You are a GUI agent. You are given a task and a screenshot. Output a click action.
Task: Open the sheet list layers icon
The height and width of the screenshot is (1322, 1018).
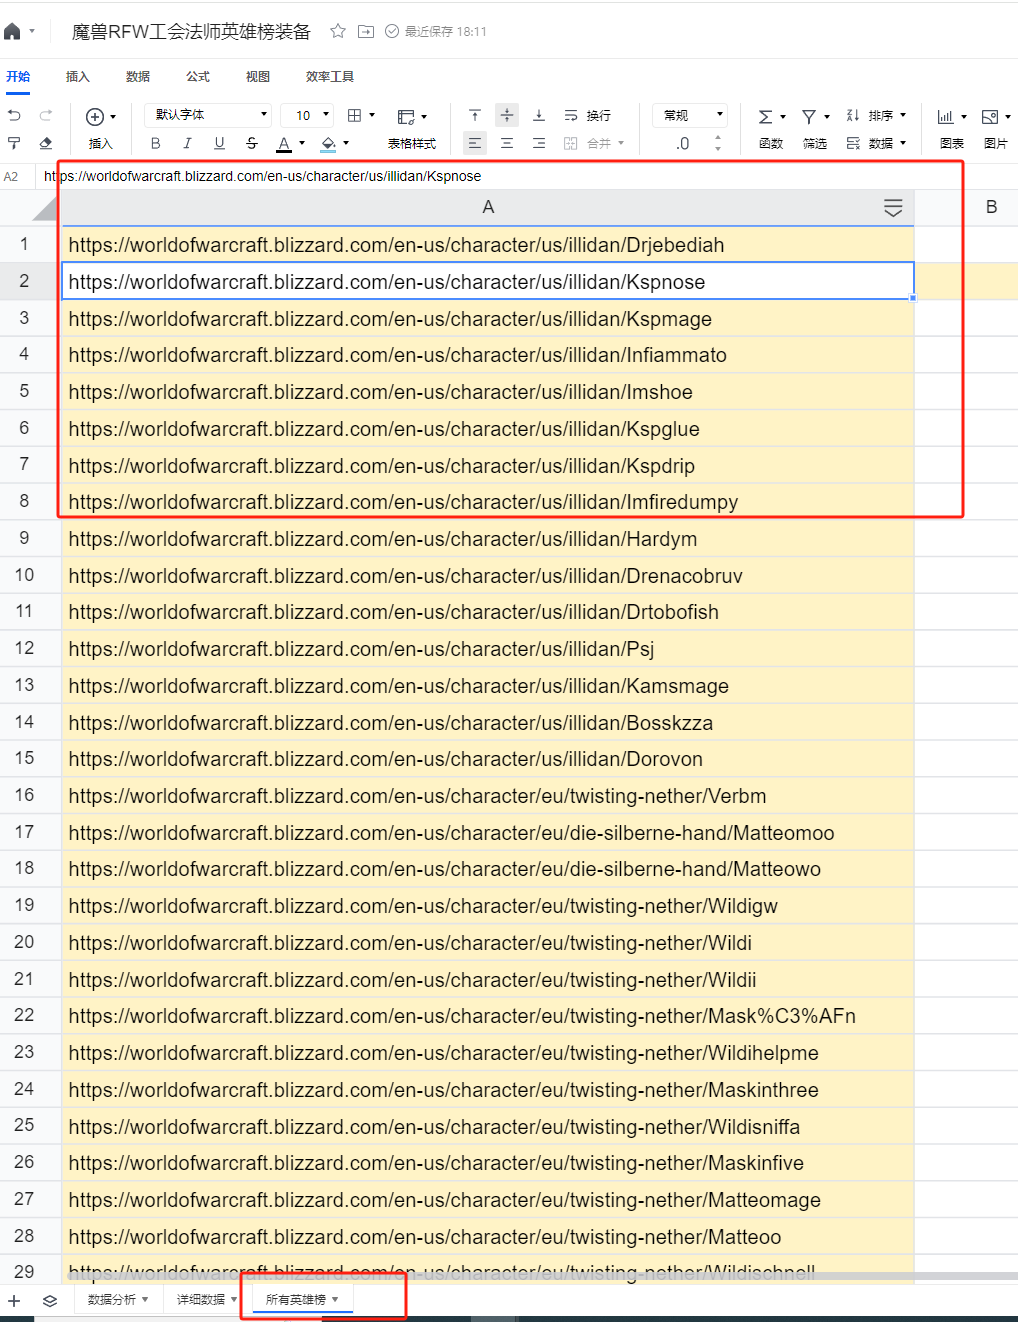[x=50, y=1301]
